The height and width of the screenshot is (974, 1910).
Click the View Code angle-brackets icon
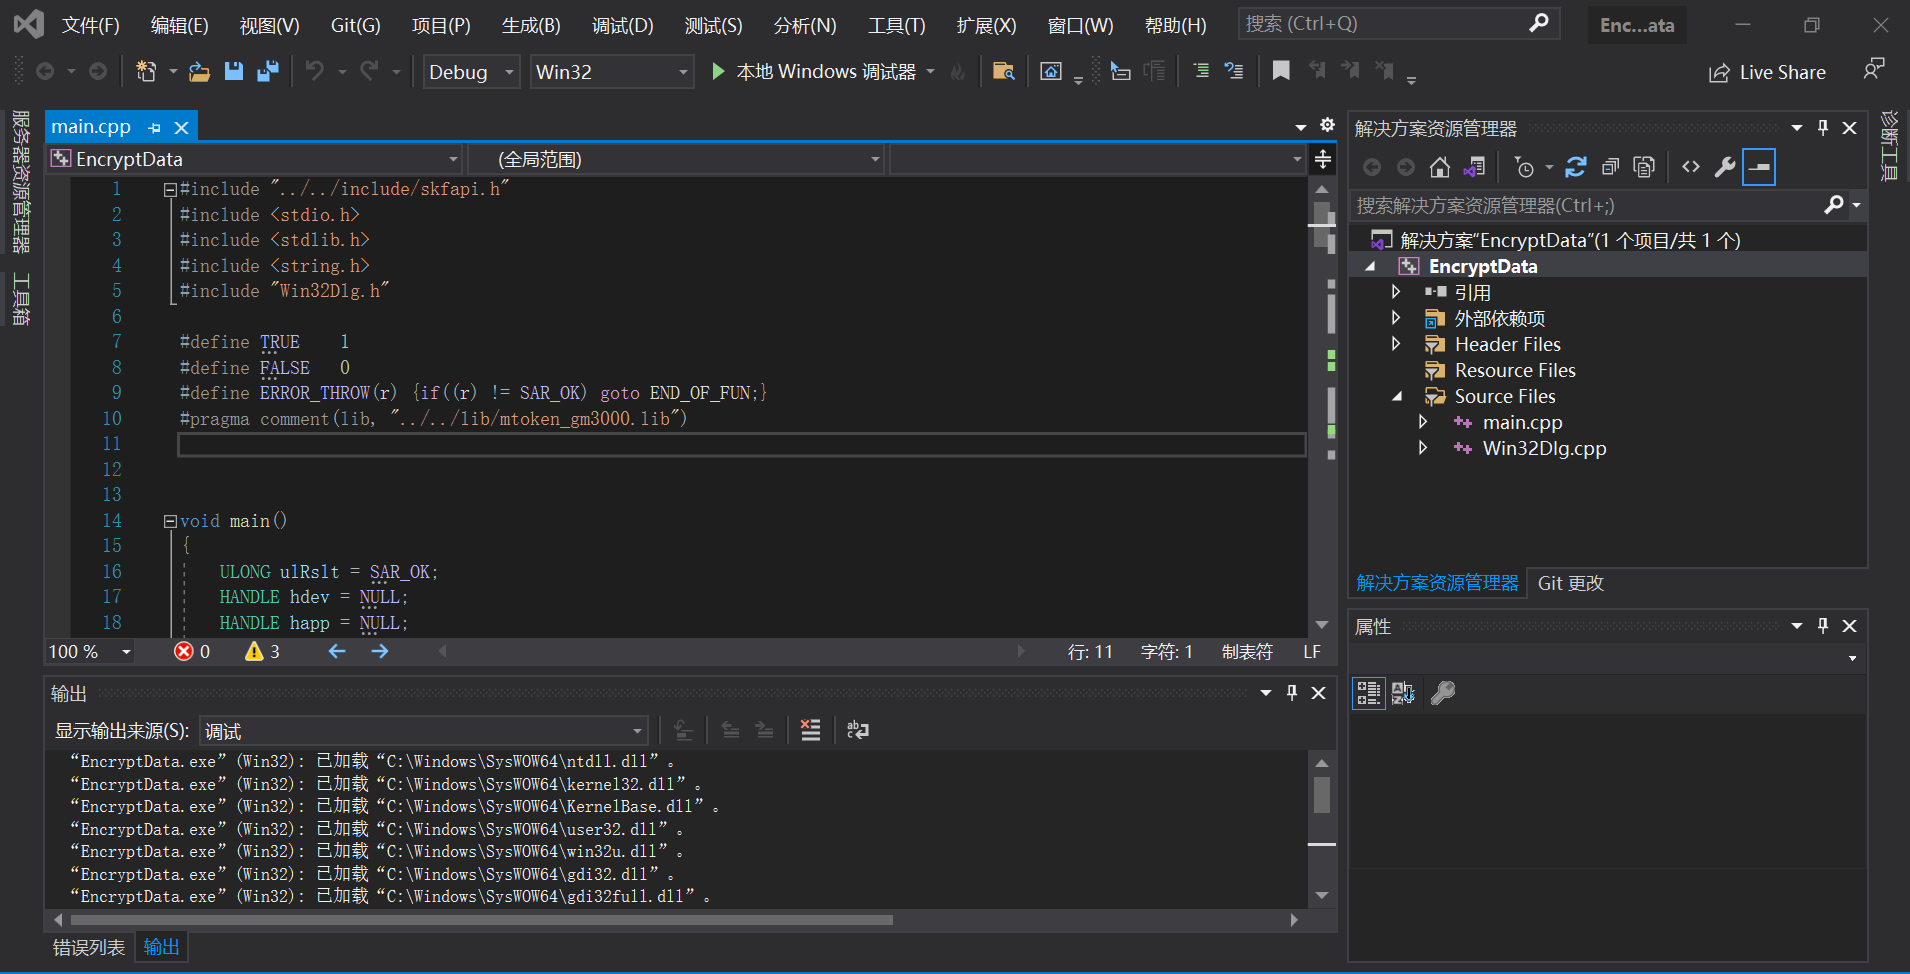tap(1691, 167)
